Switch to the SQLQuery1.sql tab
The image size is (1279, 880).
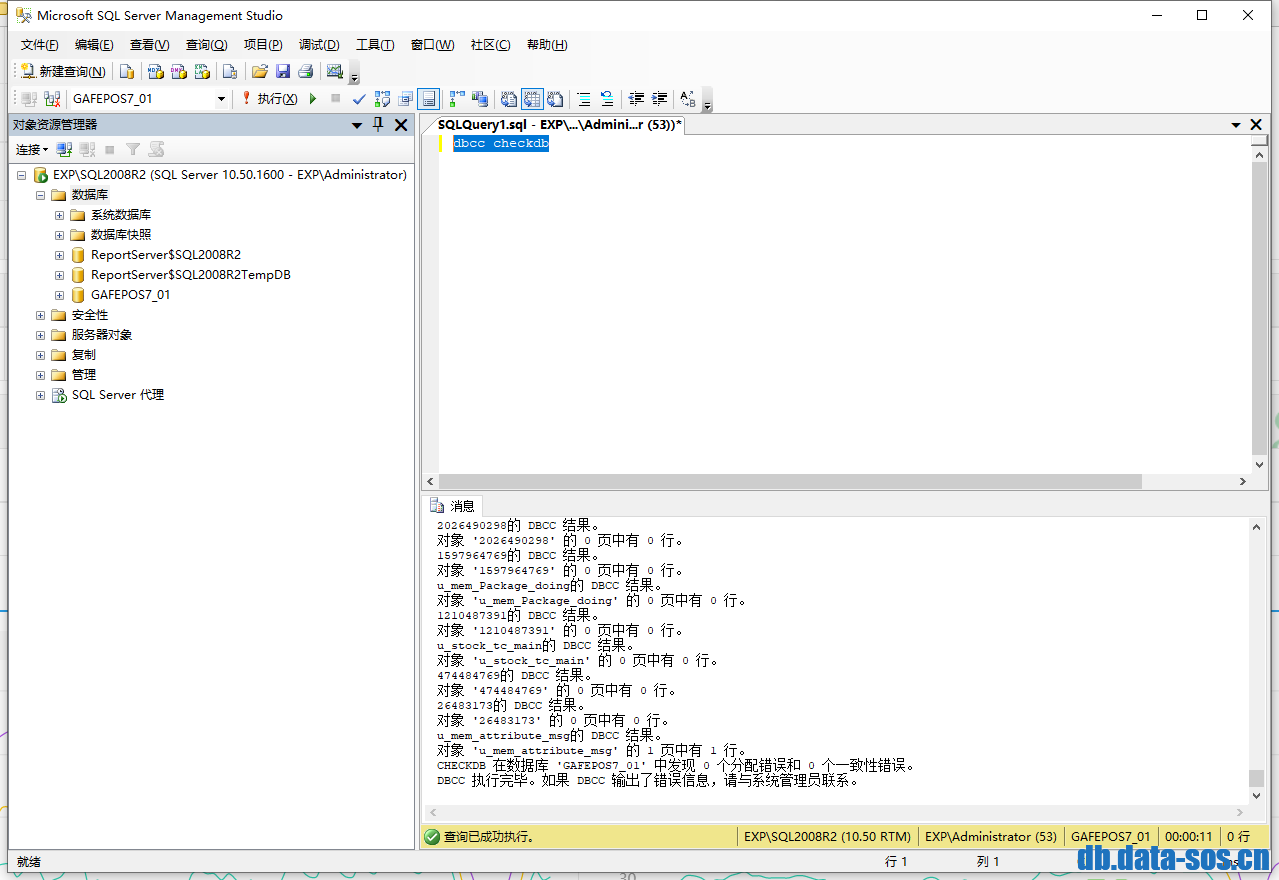[560, 125]
